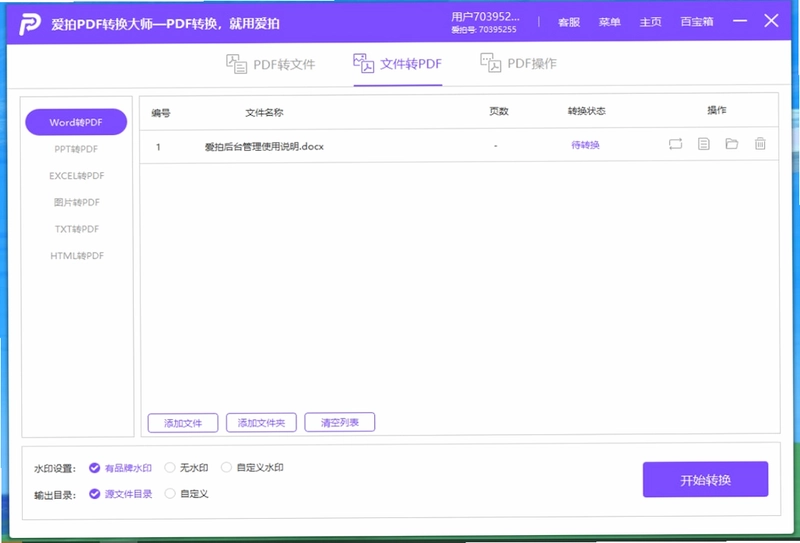This screenshot has height=543, width=800.
Task: Click the 爱拍号: 70395255 text
Action: 484,30
